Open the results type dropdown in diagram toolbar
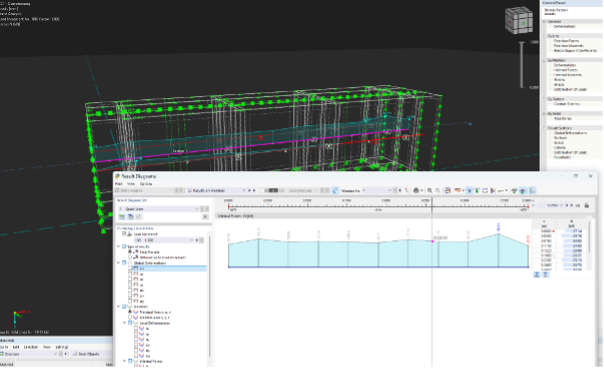 tap(243, 190)
